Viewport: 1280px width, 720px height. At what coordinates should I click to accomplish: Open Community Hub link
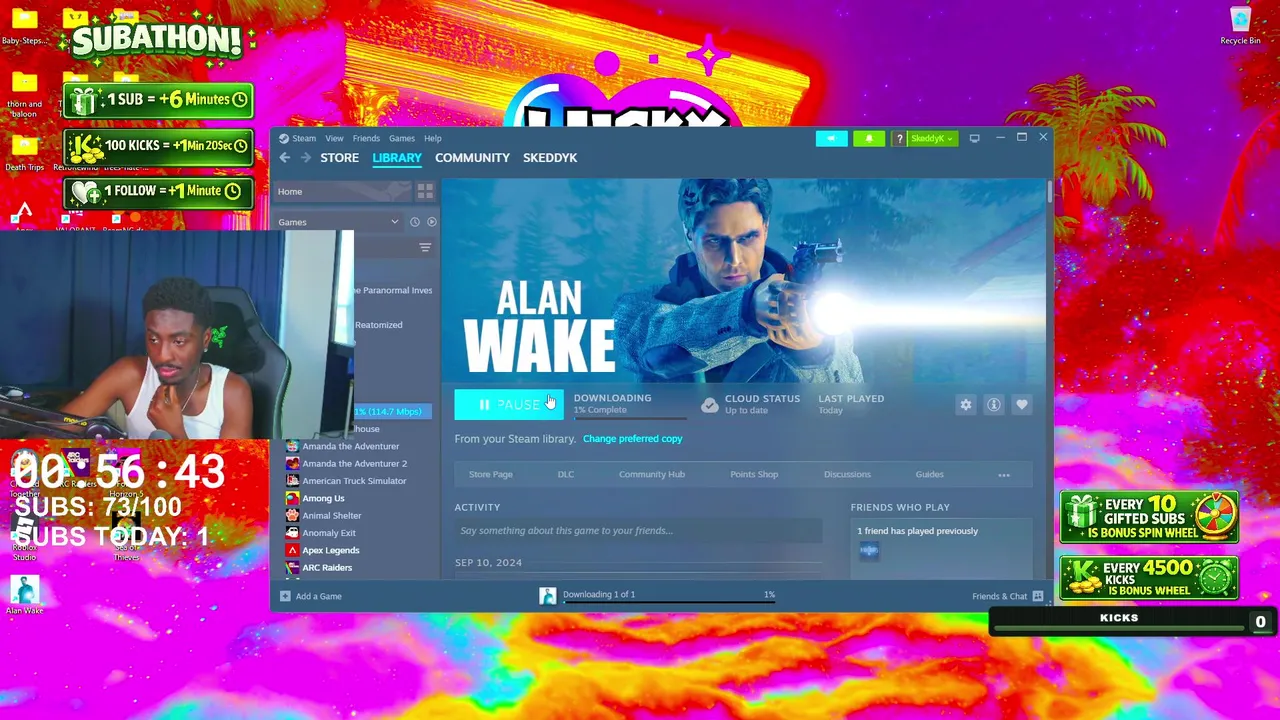pos(652,475)
